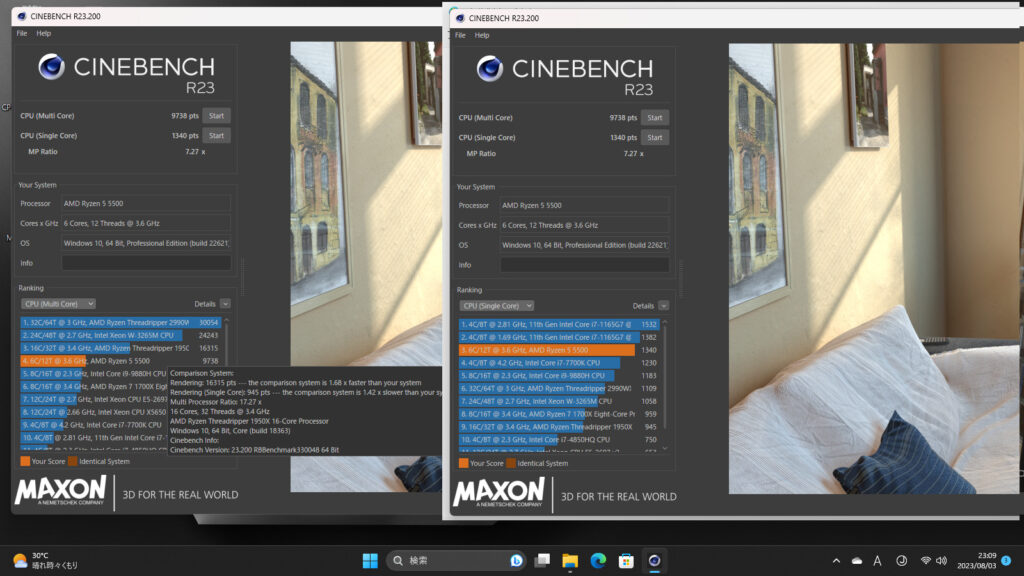The image size is (1024, 576).
Task: Start the CPU (Single Core) test in right window
Action: coord(654,137)
